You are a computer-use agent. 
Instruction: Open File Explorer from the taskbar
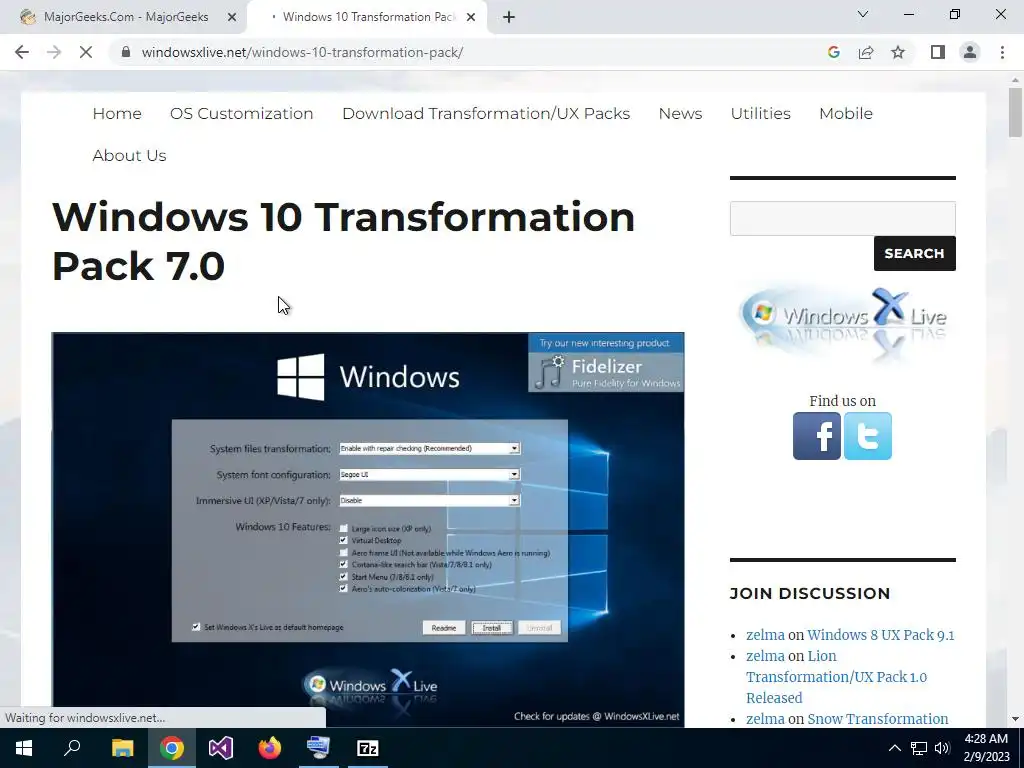point(122,748)
